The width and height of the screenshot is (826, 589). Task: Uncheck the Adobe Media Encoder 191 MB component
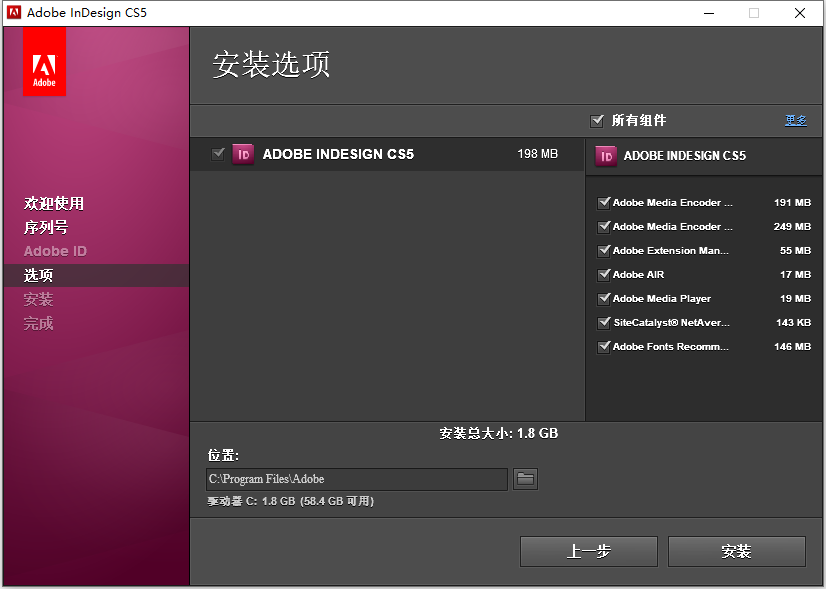coord(604,203)
